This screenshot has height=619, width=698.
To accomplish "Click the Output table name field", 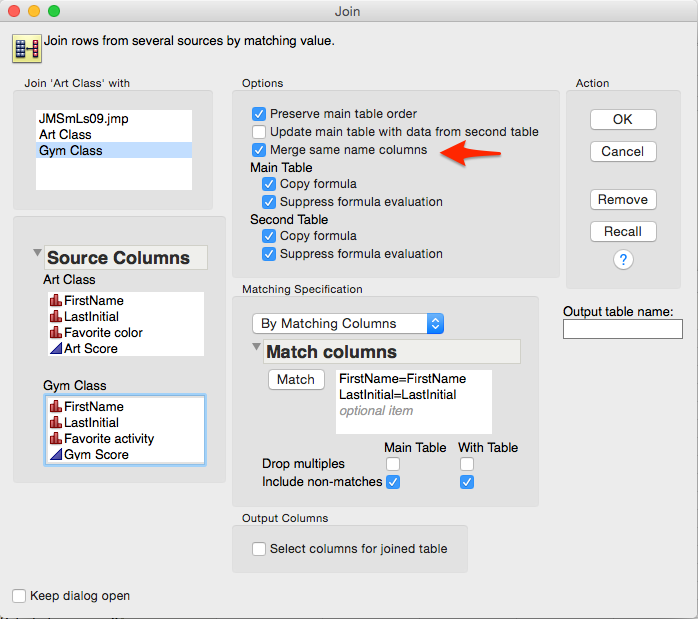I will (622, 329).
